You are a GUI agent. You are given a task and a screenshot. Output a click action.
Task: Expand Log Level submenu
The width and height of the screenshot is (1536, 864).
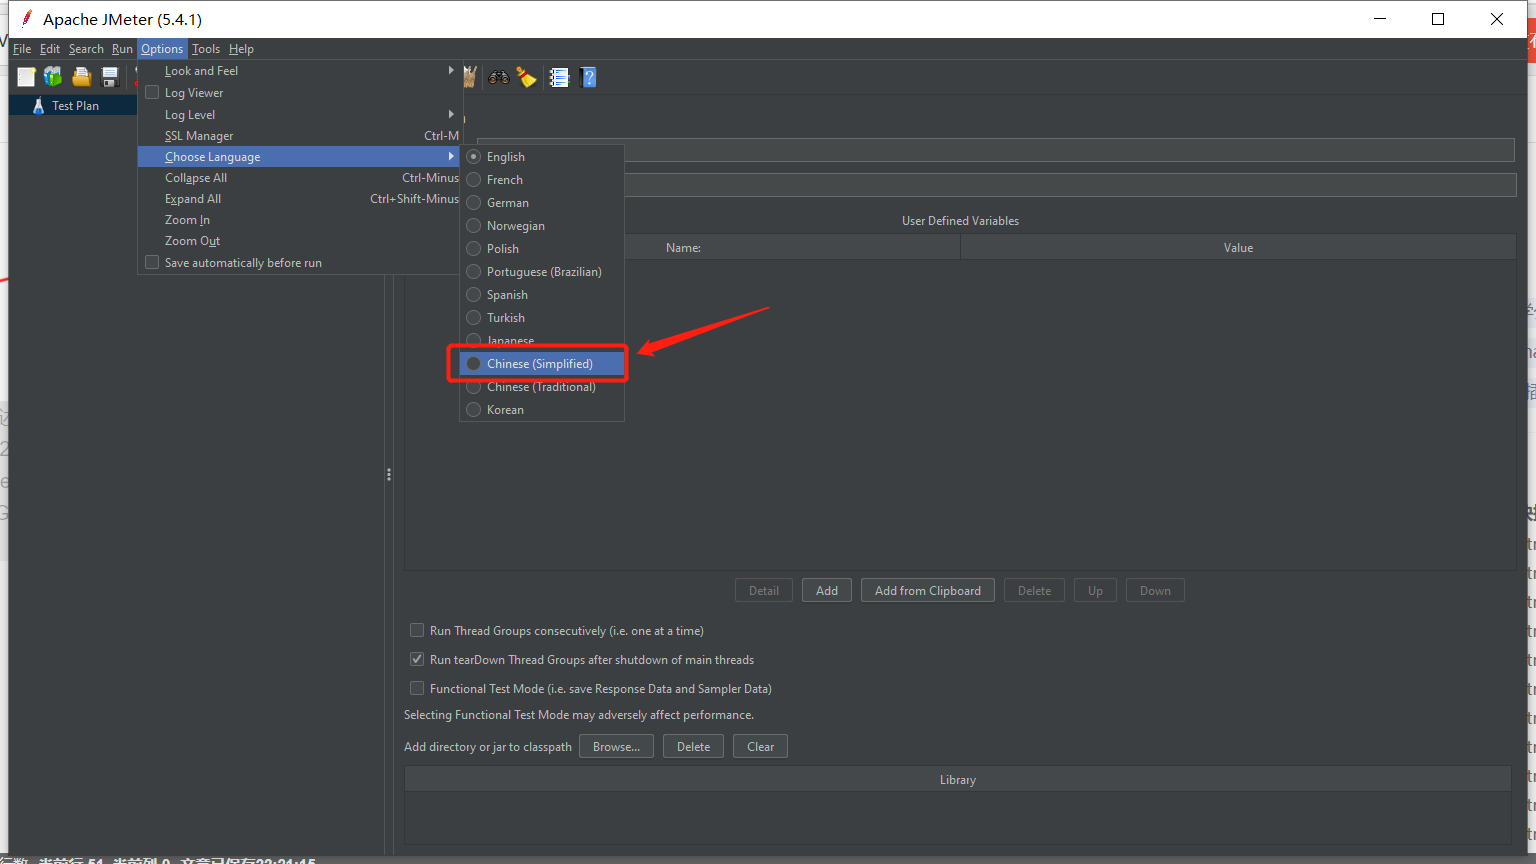pyautogui.click(x=299, y=114)
